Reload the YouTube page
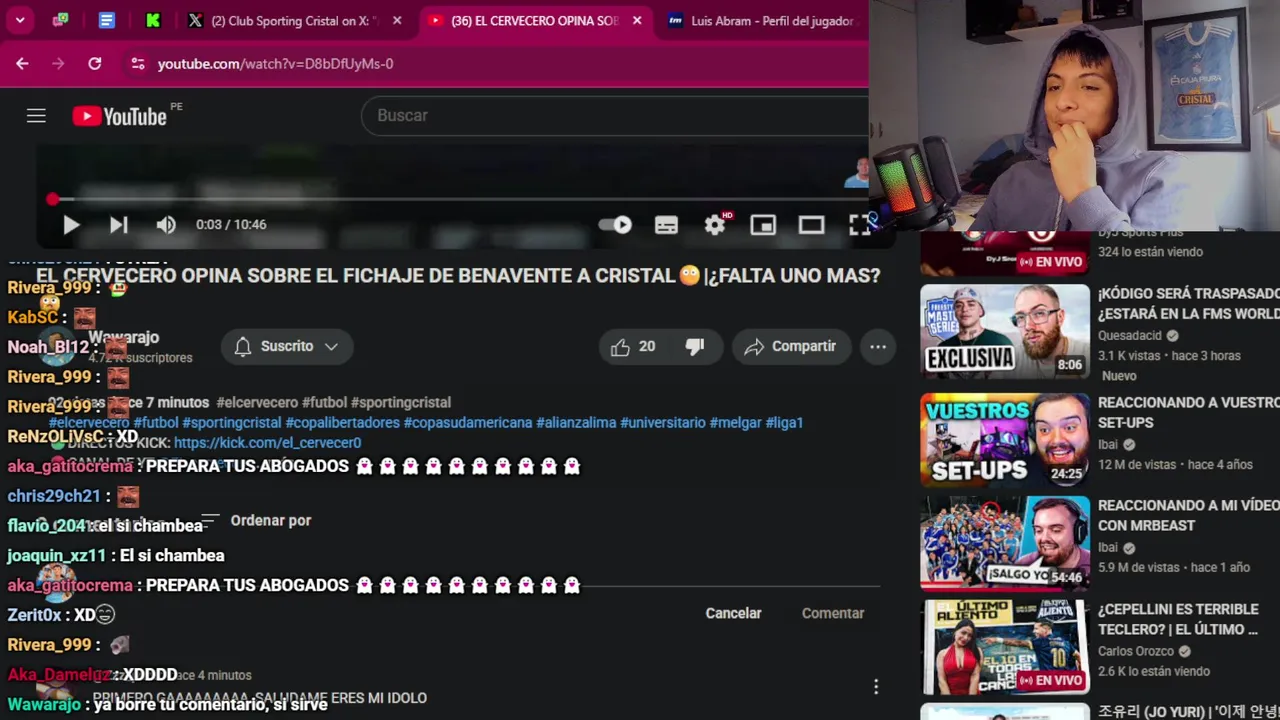The height and width of the screenshot is (720, 1280). pyautogui.click(x=94, y=63)
